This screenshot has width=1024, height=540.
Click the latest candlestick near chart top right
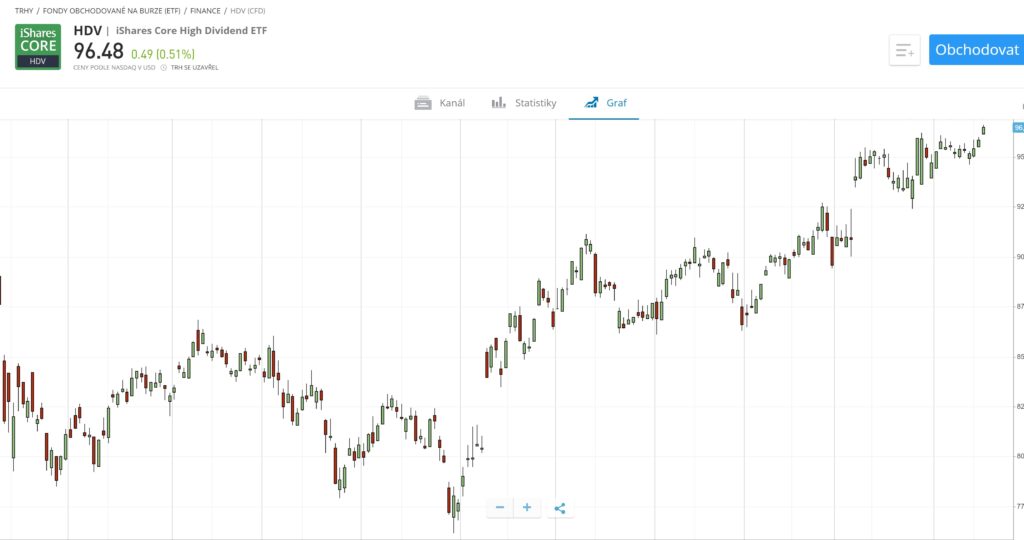[x=984, y=130]
